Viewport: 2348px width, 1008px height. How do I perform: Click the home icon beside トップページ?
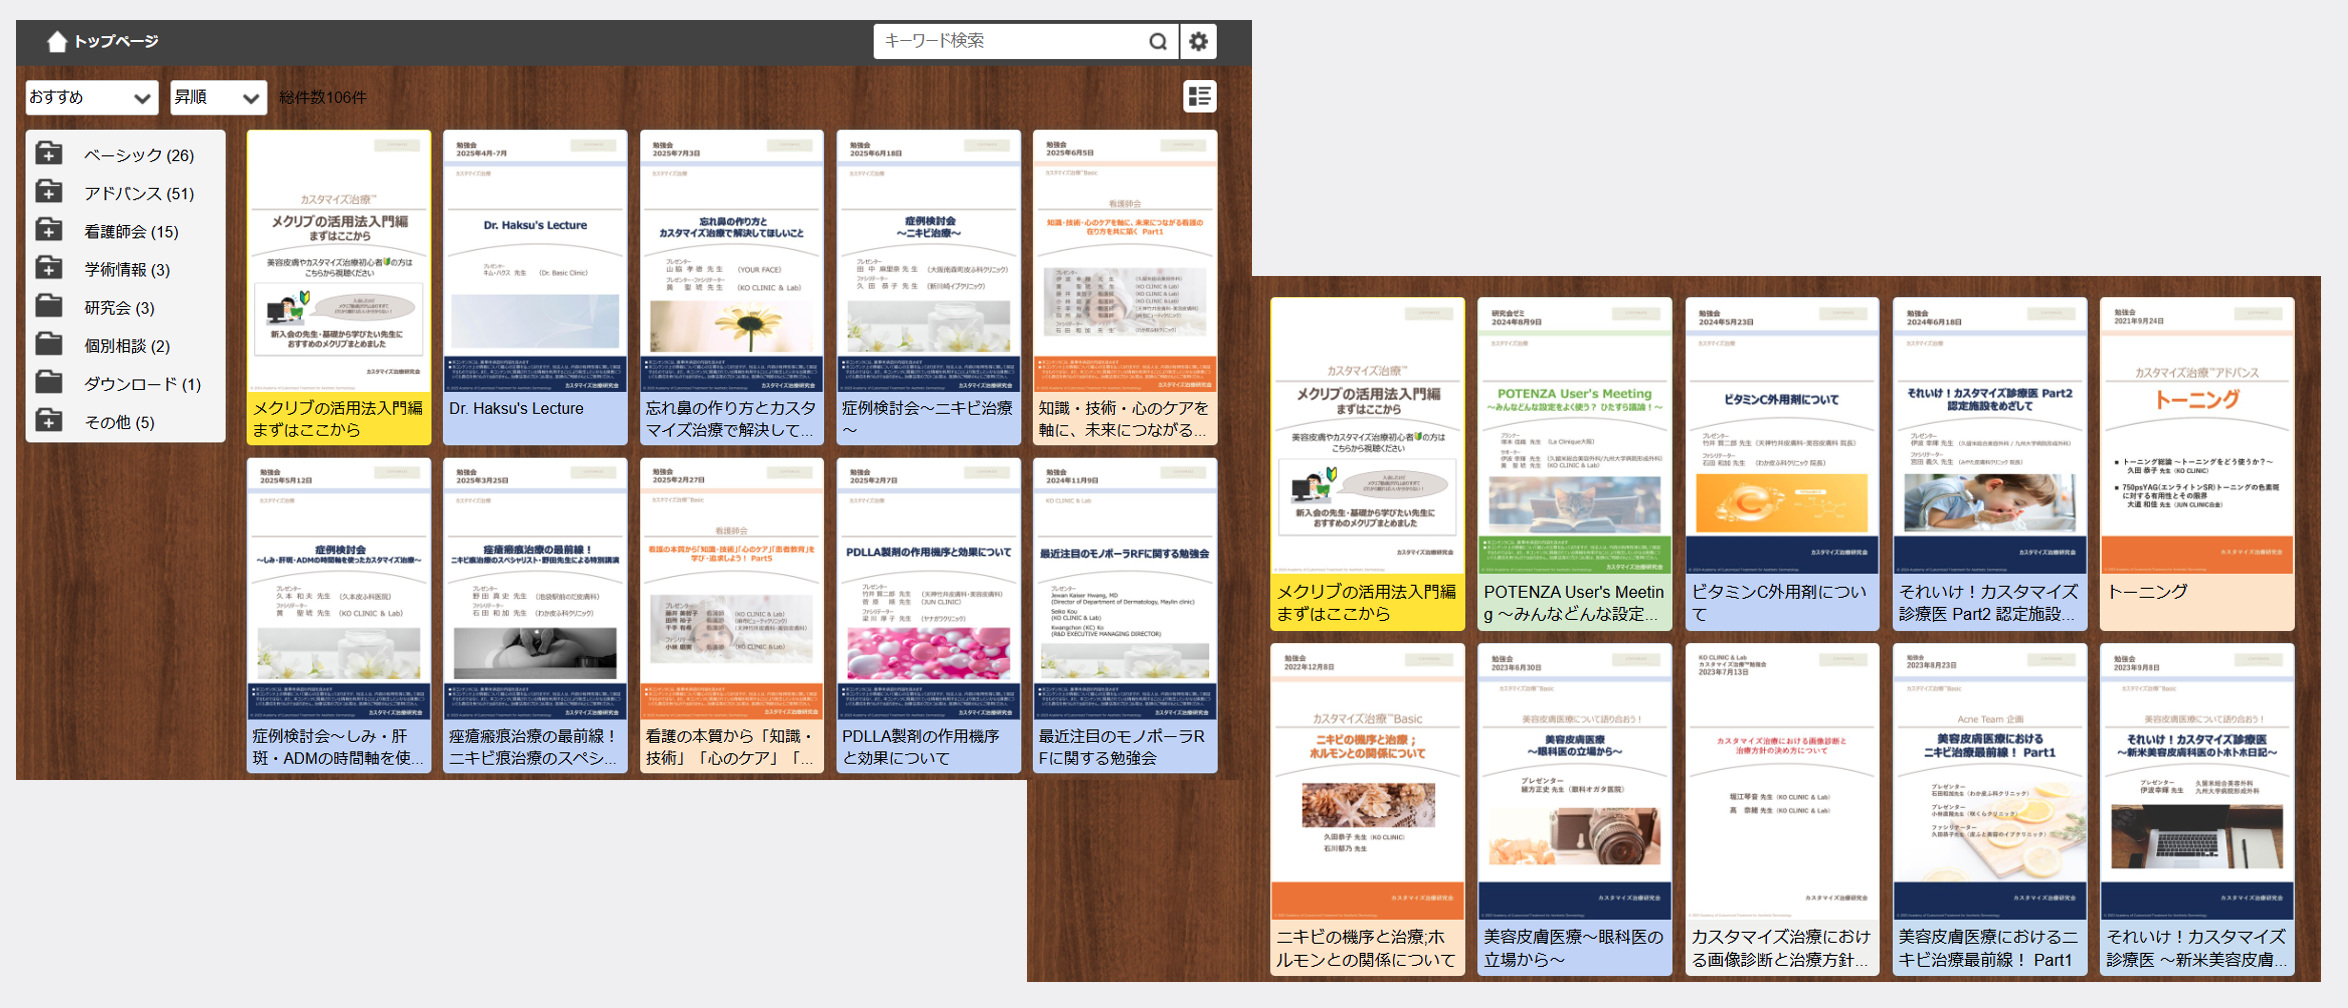(57, 41)
